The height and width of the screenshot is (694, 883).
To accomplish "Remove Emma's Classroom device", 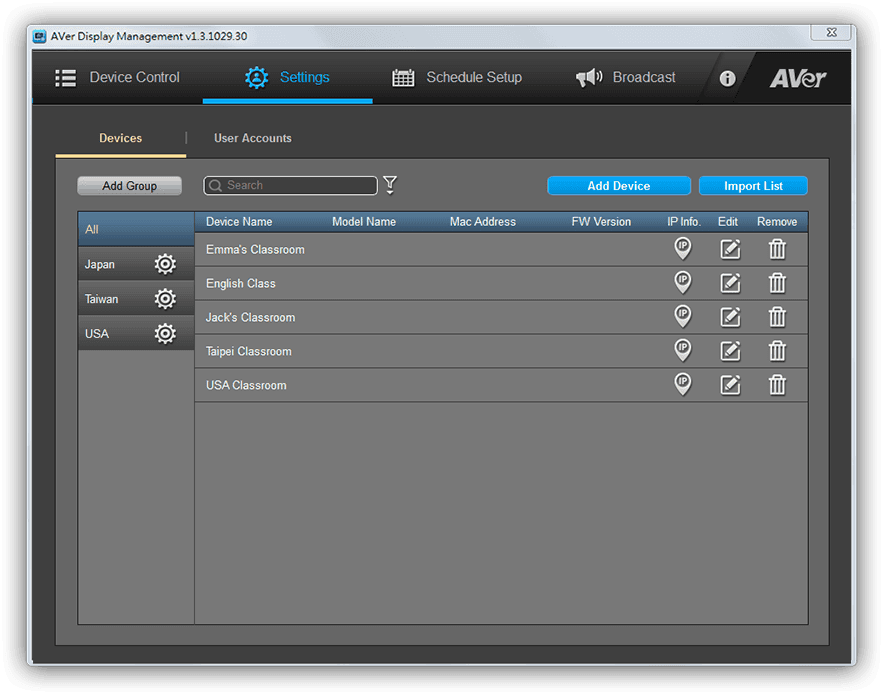I will 777,249.
